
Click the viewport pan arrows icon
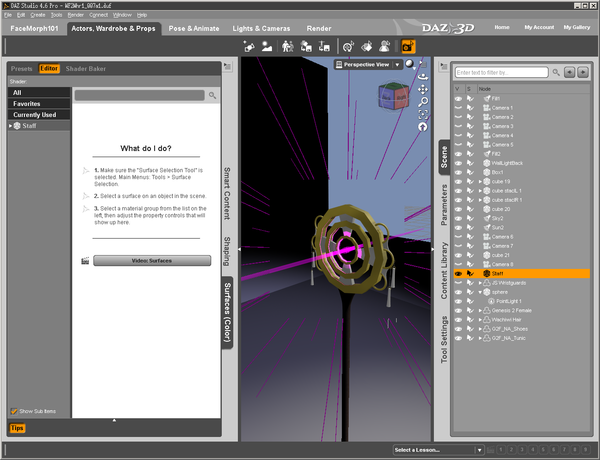pos(423,90)
